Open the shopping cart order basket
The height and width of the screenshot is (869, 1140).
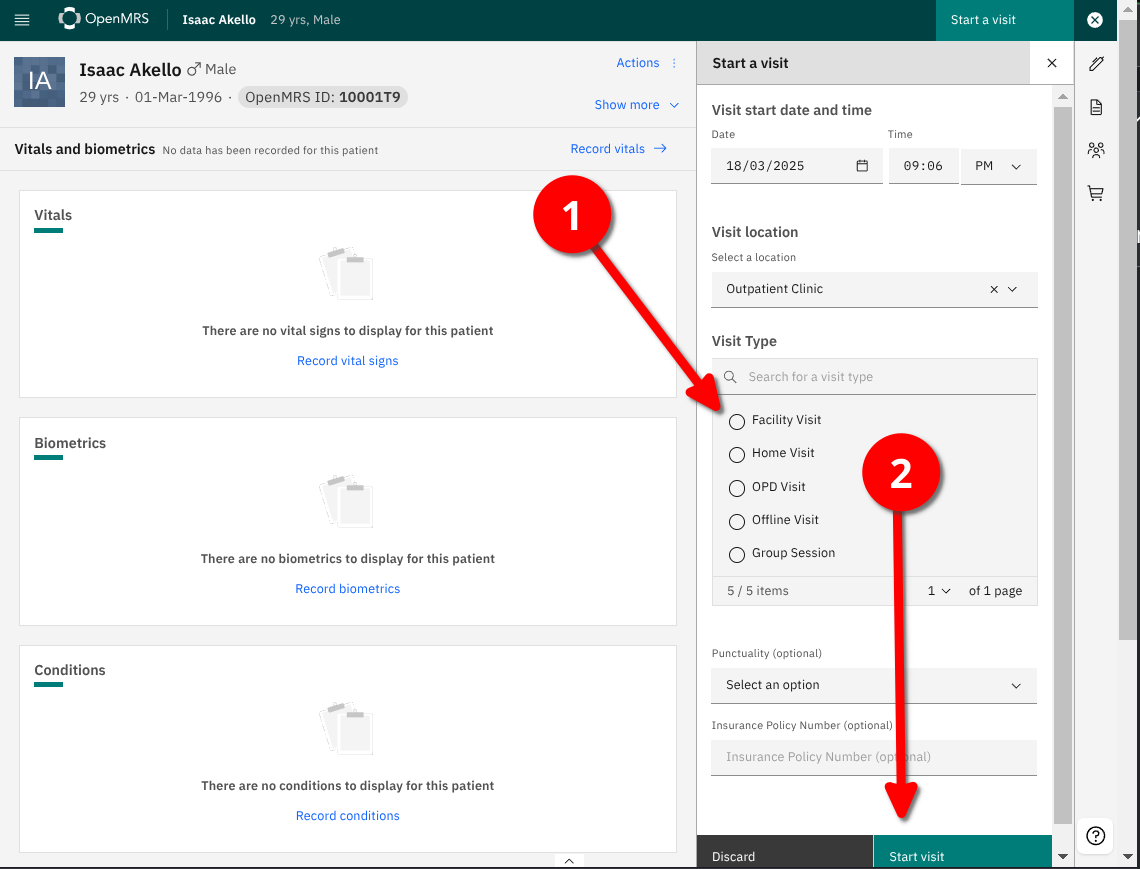click(1096, 194)
